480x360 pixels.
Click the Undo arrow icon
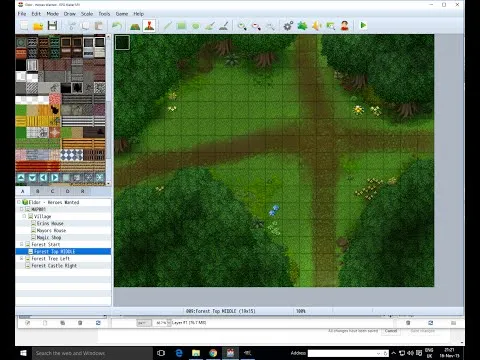(117, 26)
